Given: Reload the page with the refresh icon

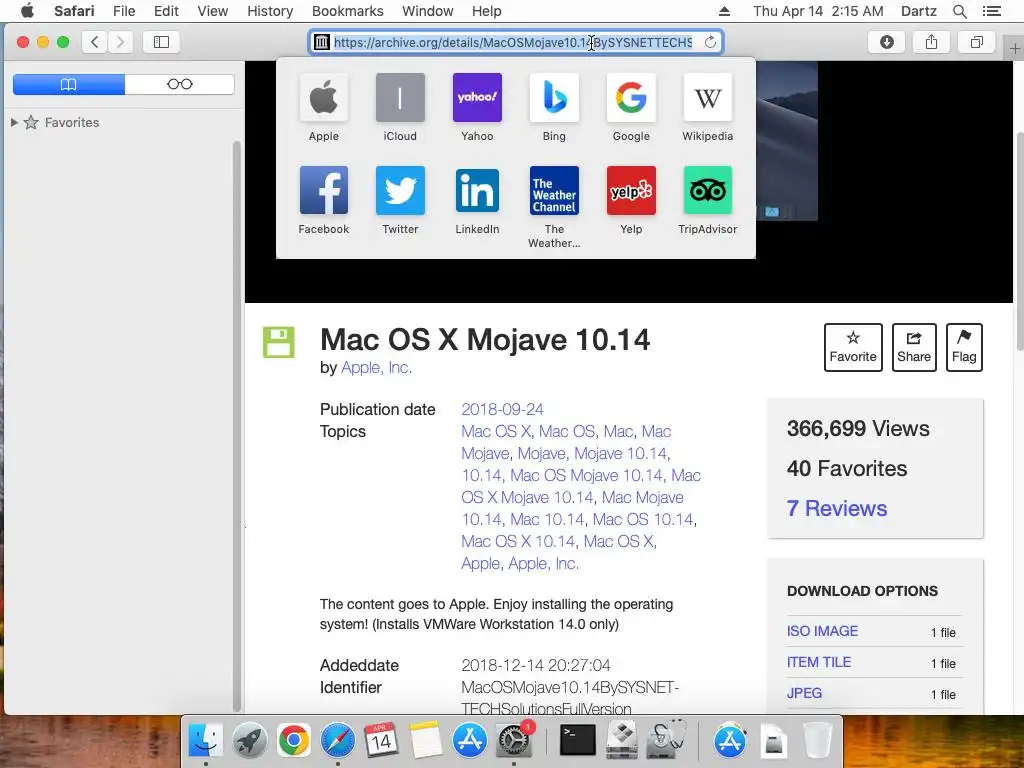Looking at the screenshot, I should [x=710, y=42].
